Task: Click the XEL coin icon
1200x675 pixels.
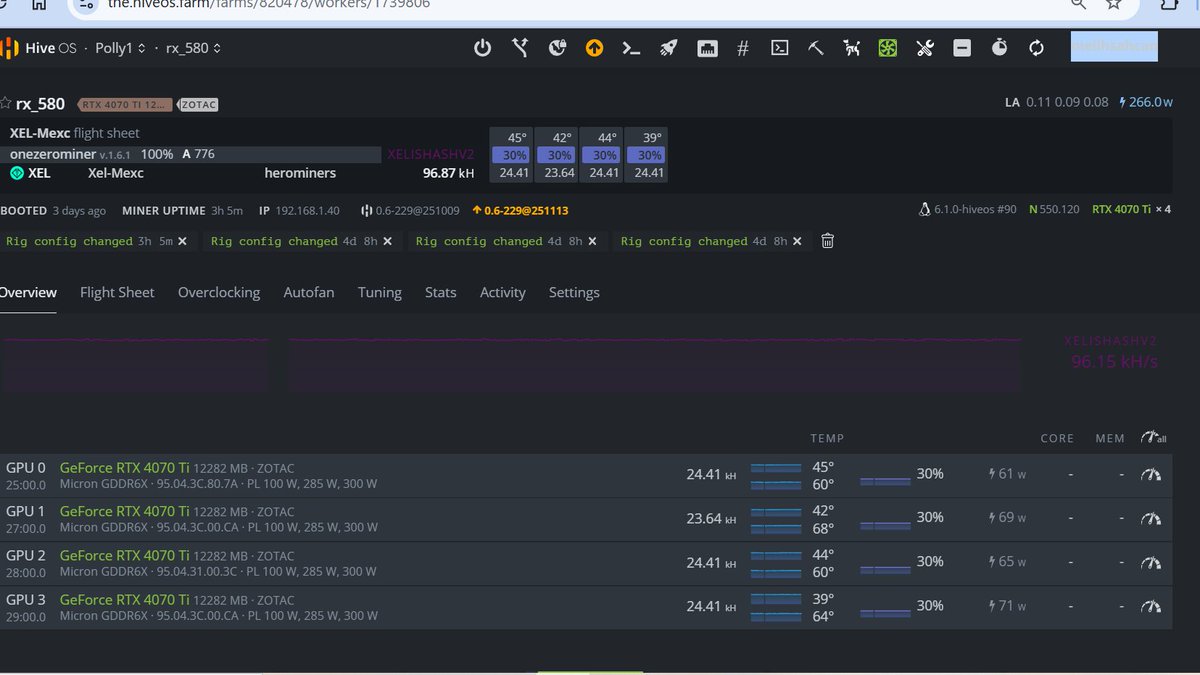Action: pyautogui.click(x=16, y=173)
